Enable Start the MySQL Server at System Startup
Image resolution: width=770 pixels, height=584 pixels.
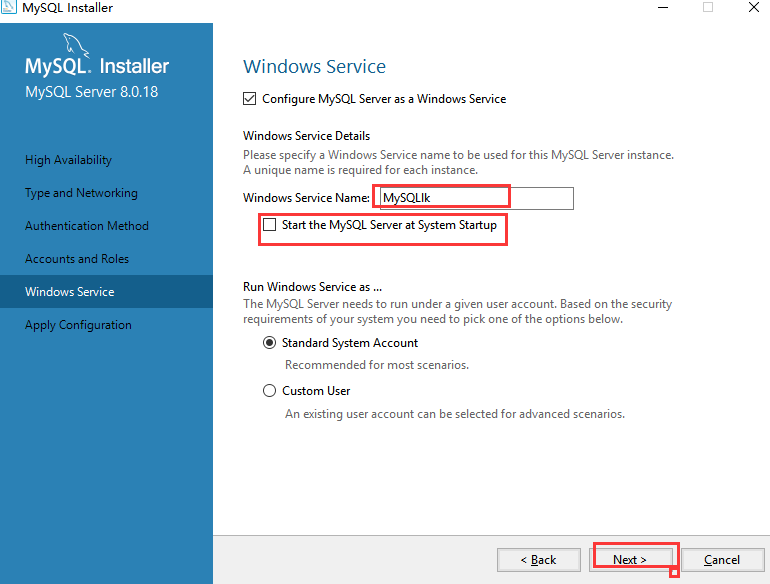click(270, 225)
